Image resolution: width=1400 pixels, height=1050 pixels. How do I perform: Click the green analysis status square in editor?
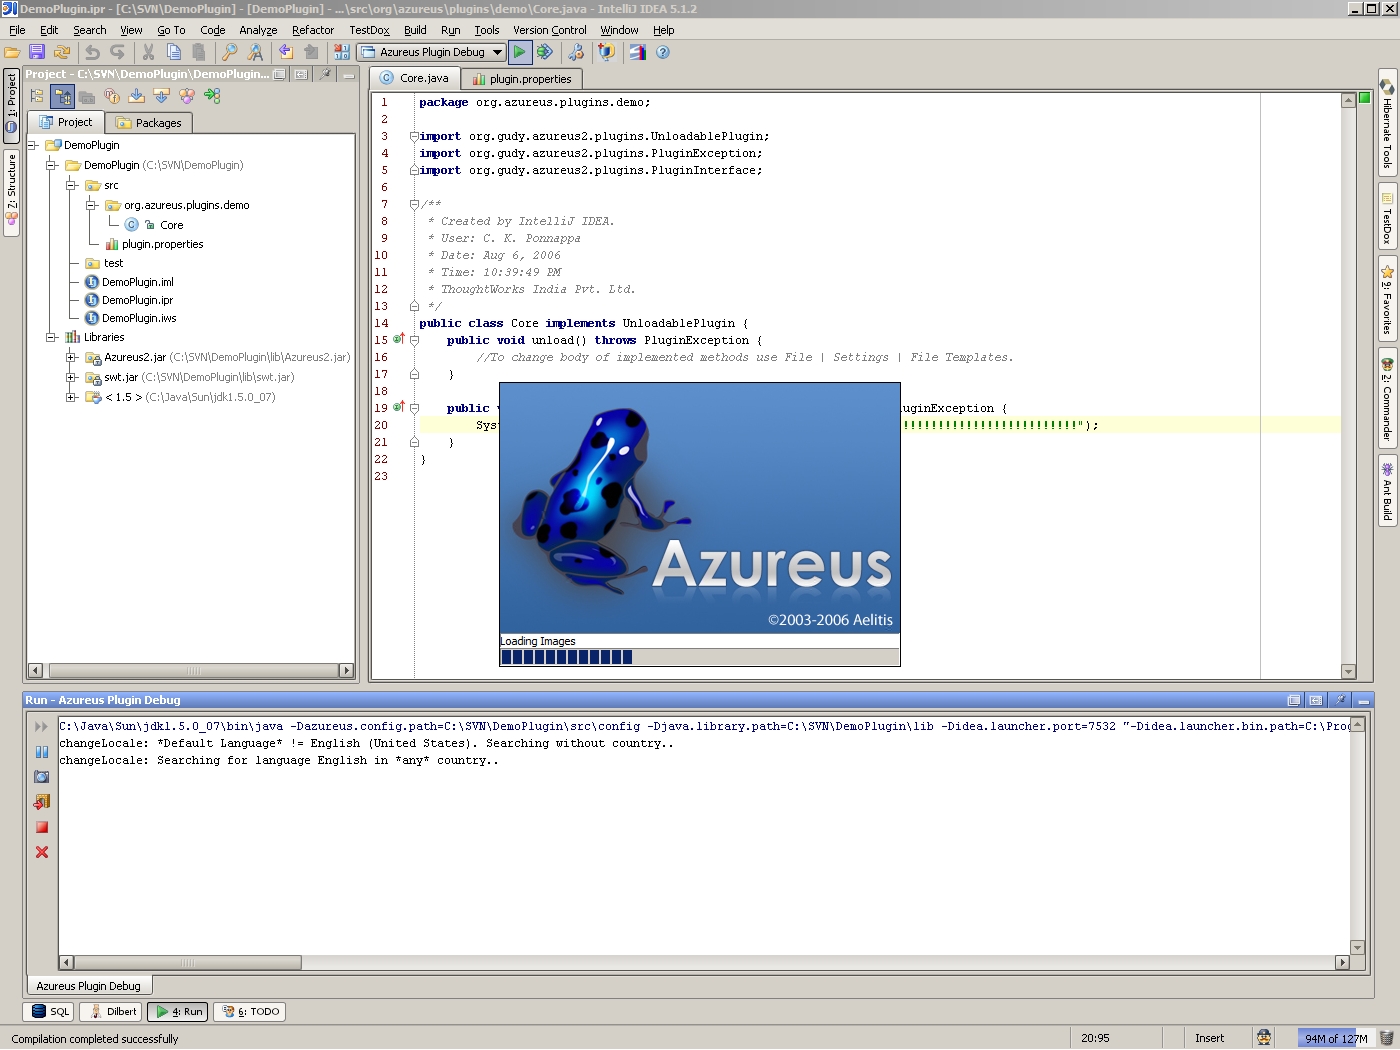click(1364, 97)
